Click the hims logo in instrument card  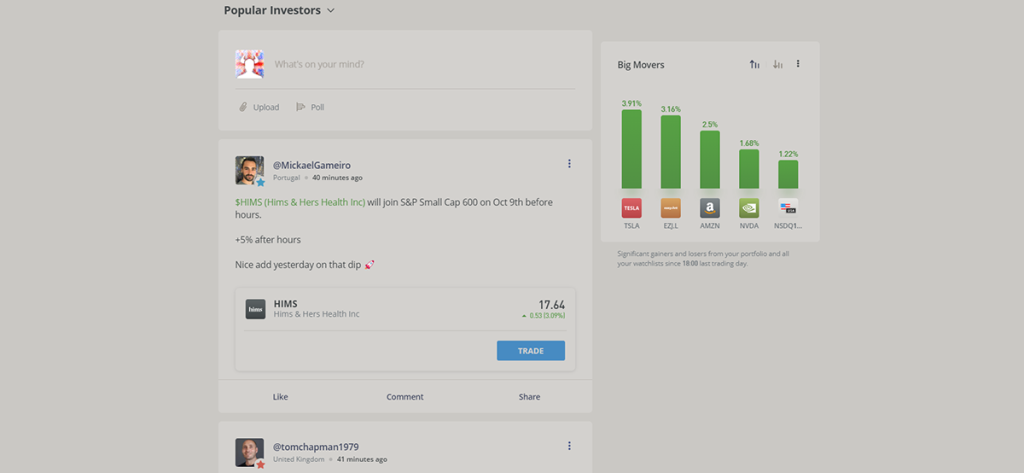coord(255,309)
